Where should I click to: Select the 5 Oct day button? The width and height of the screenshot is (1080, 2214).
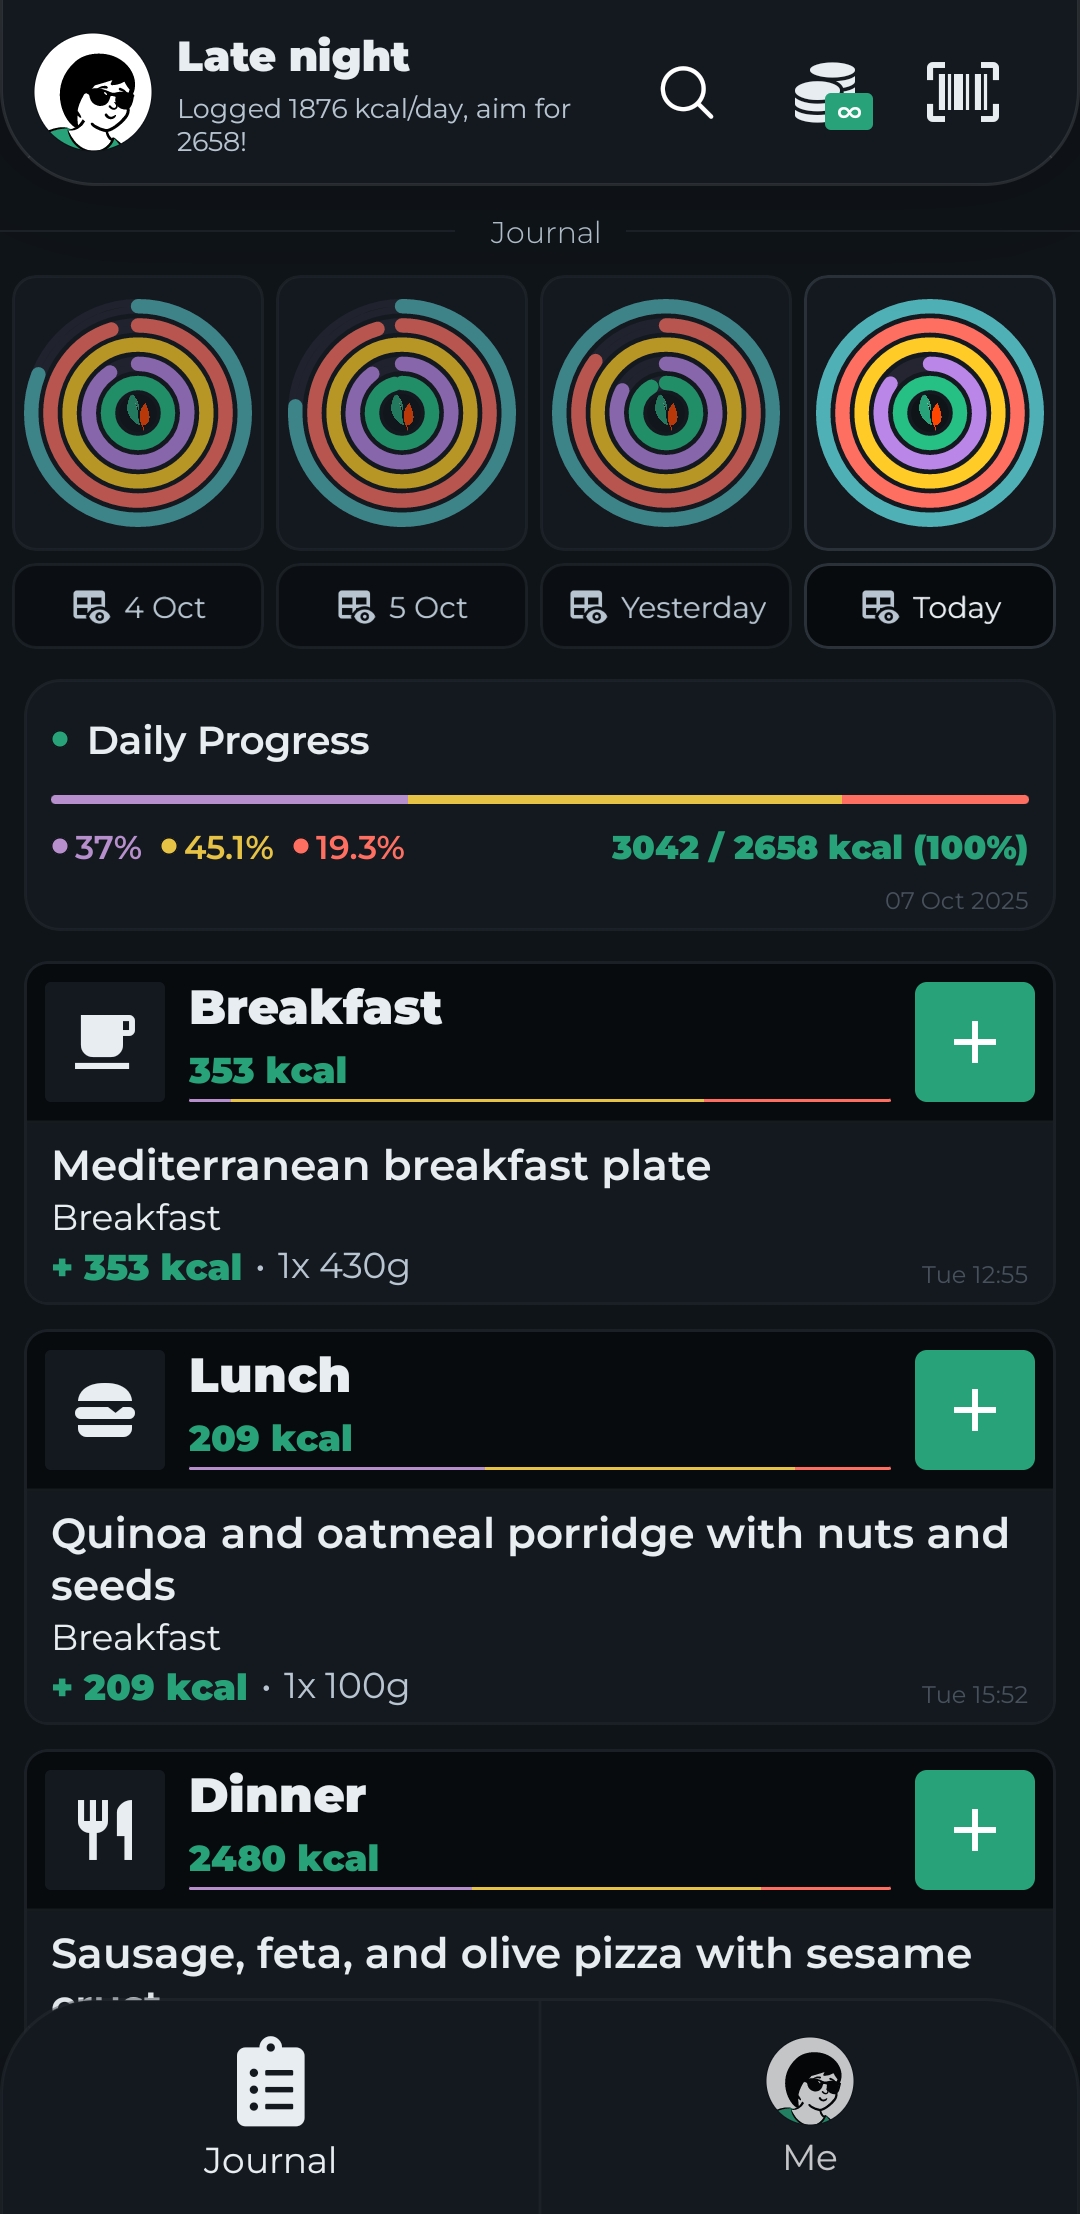click(402, 607)
